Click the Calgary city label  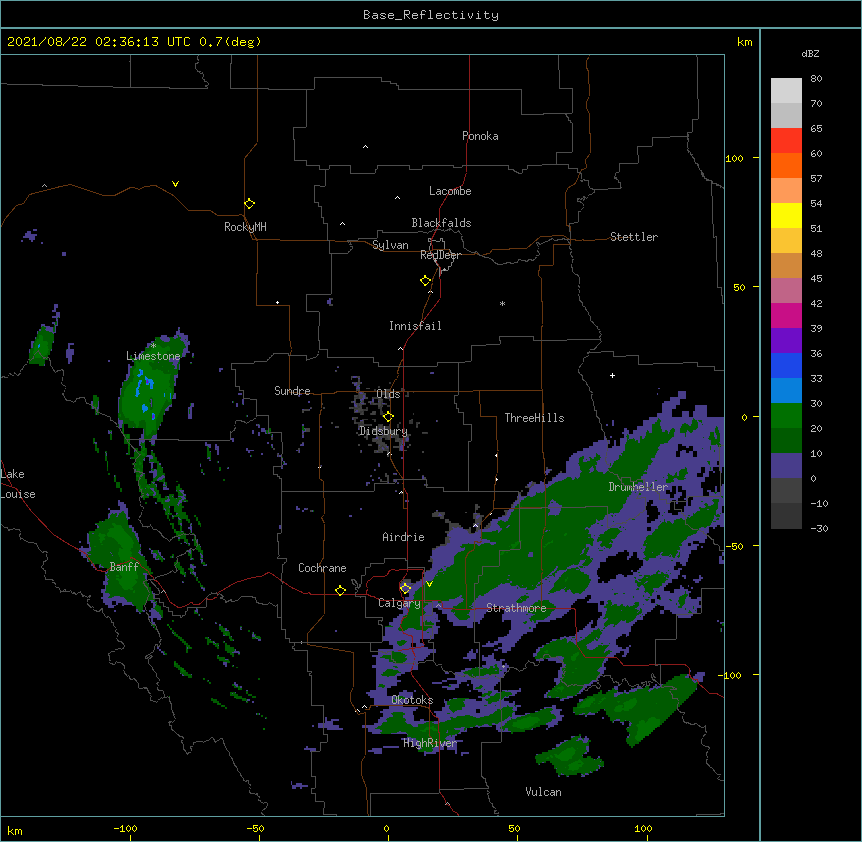399,603
